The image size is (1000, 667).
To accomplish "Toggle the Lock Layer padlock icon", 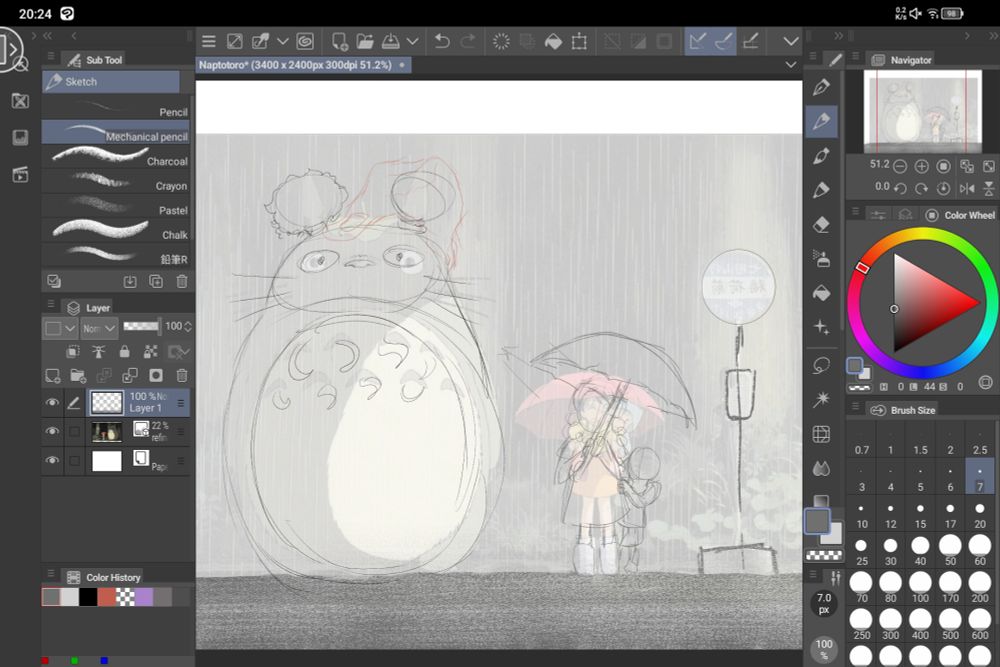I will (x=124, y=351).
